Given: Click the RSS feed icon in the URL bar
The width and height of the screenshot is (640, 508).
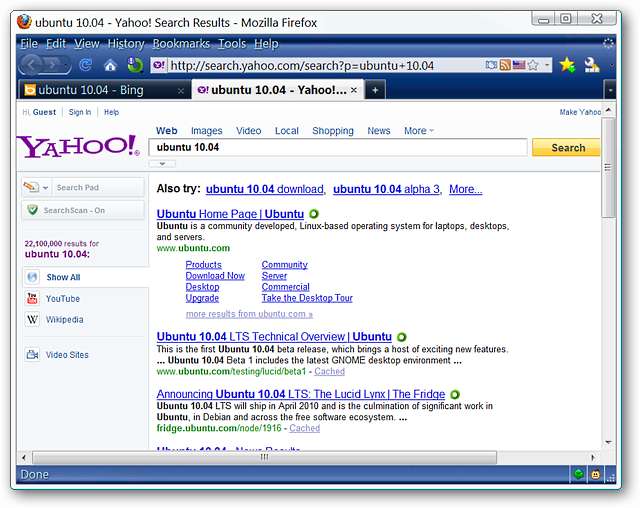Looking at the screenshot, I should (505, 65).
